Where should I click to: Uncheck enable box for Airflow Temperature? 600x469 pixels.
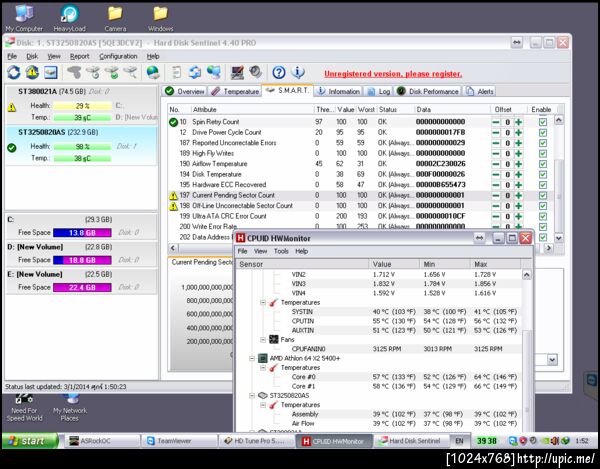pos(543,164)
